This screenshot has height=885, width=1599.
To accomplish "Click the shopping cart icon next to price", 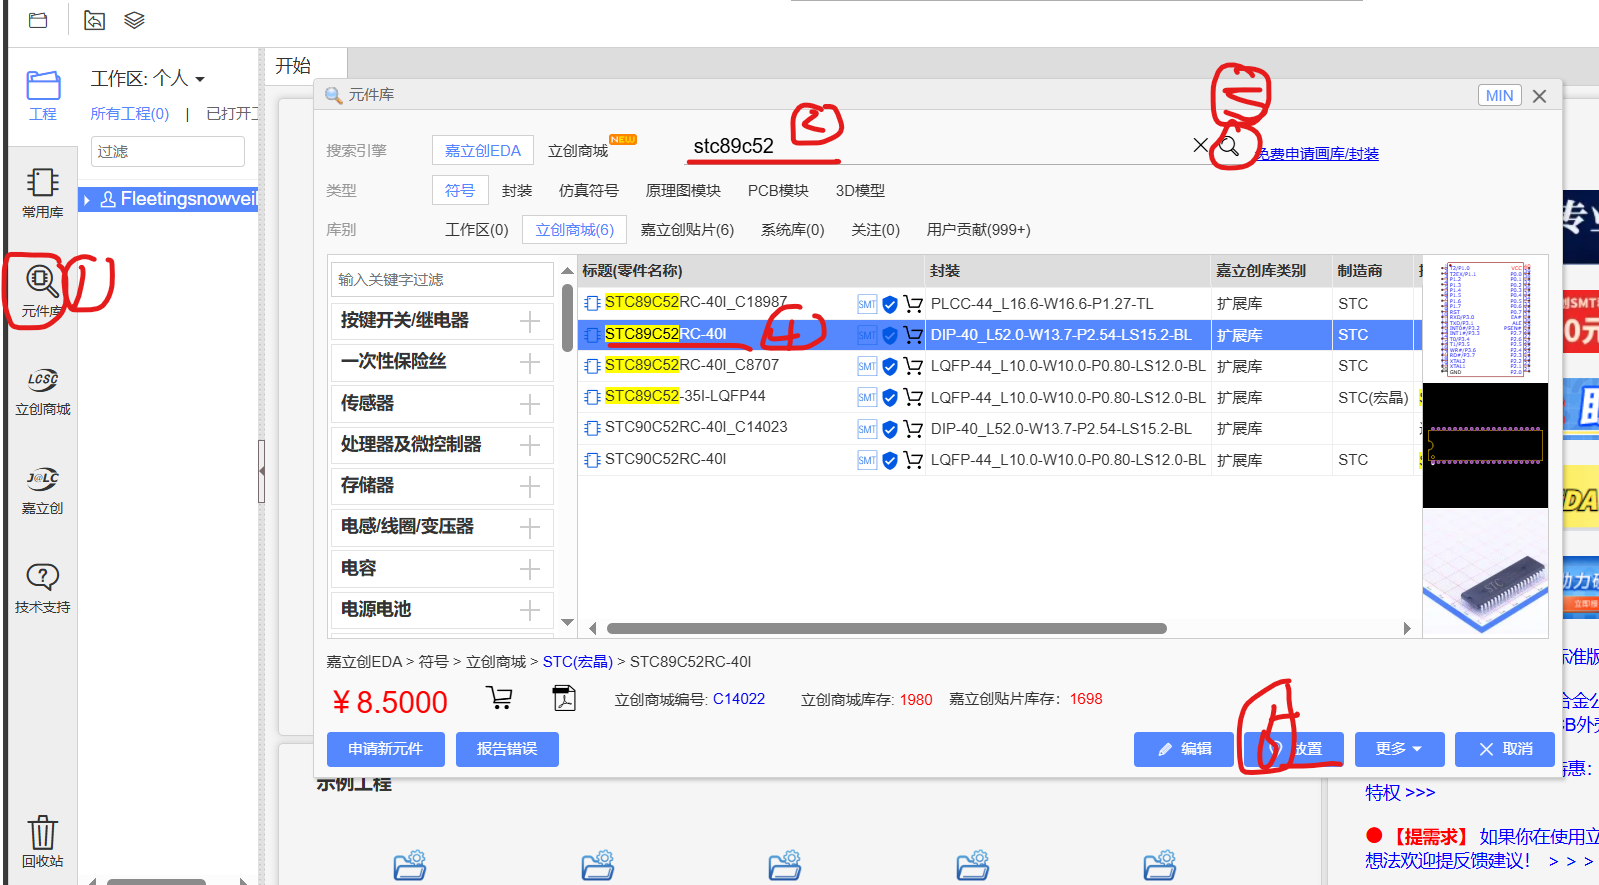I will tap(499, 698).
